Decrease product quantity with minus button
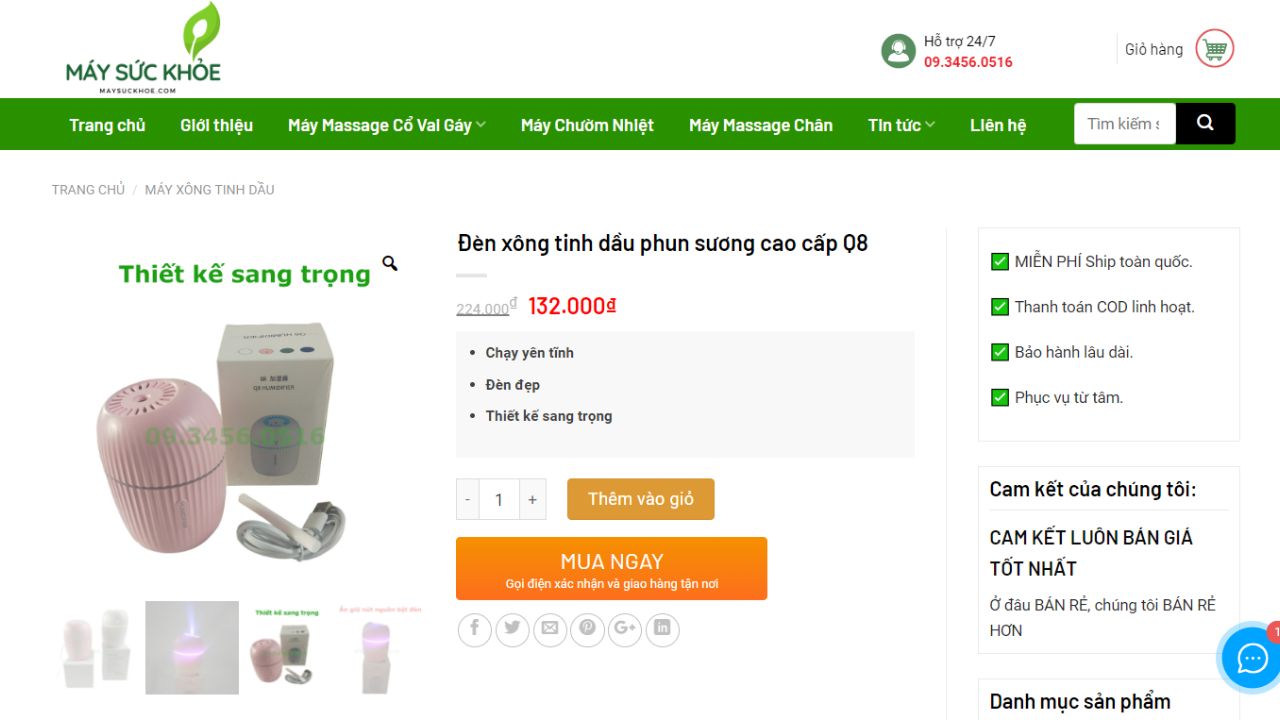 467,500
